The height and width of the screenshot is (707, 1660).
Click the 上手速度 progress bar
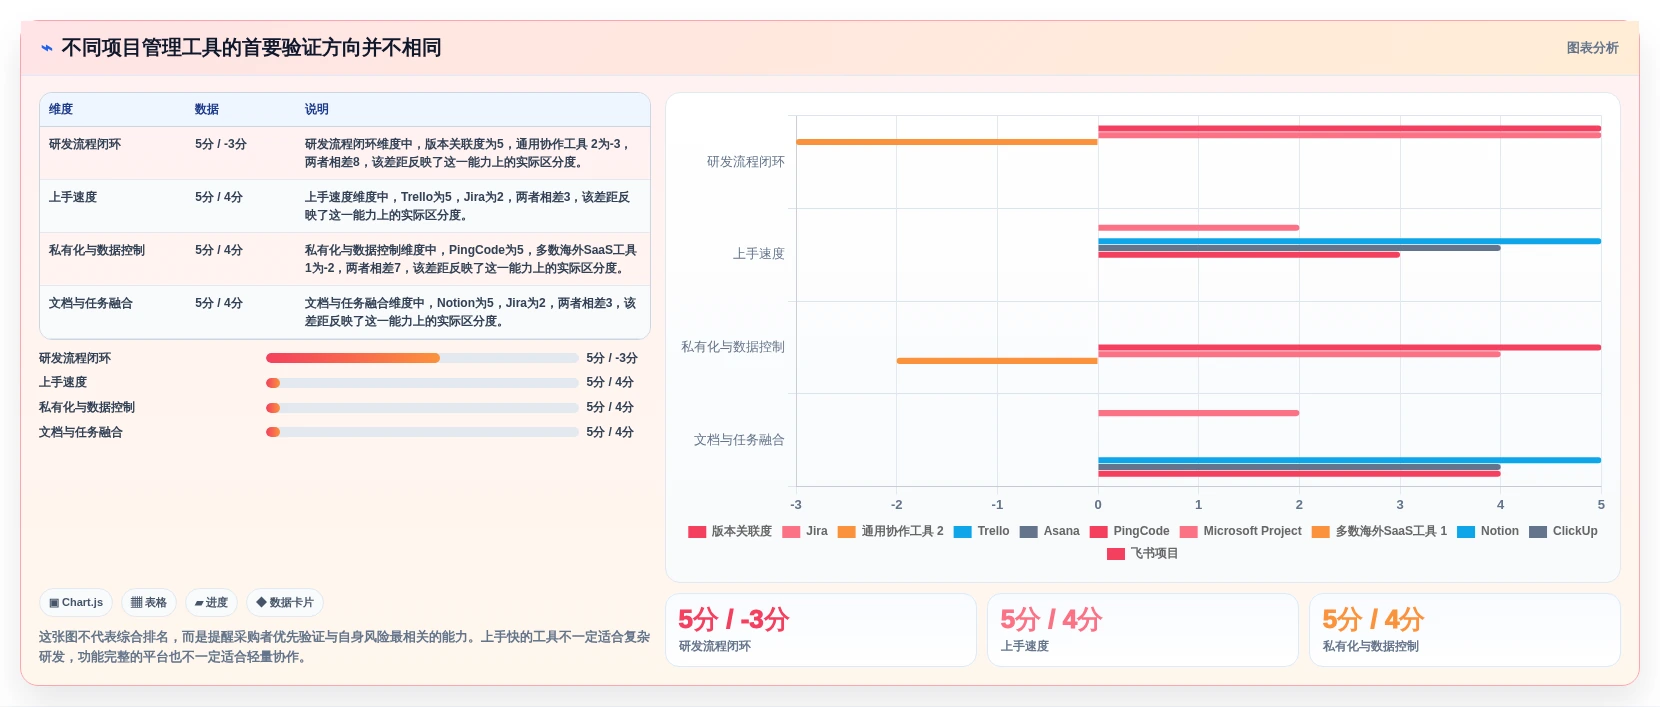[422, 382]
